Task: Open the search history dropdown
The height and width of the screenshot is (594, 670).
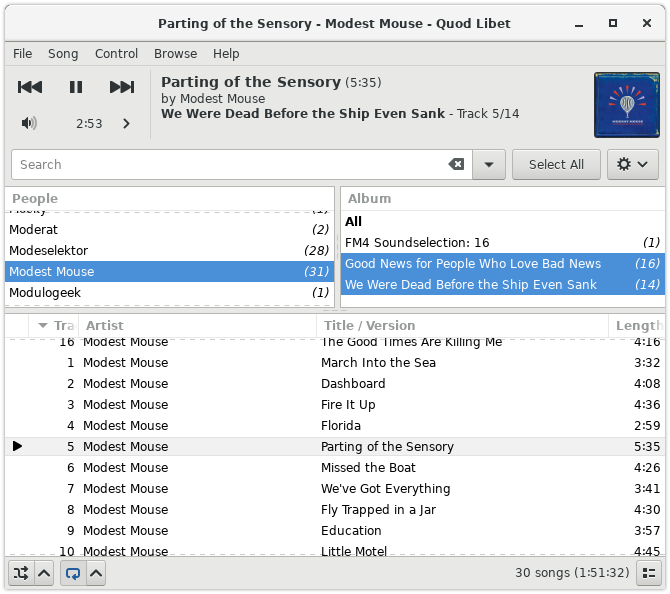Action: click(488, 164)
